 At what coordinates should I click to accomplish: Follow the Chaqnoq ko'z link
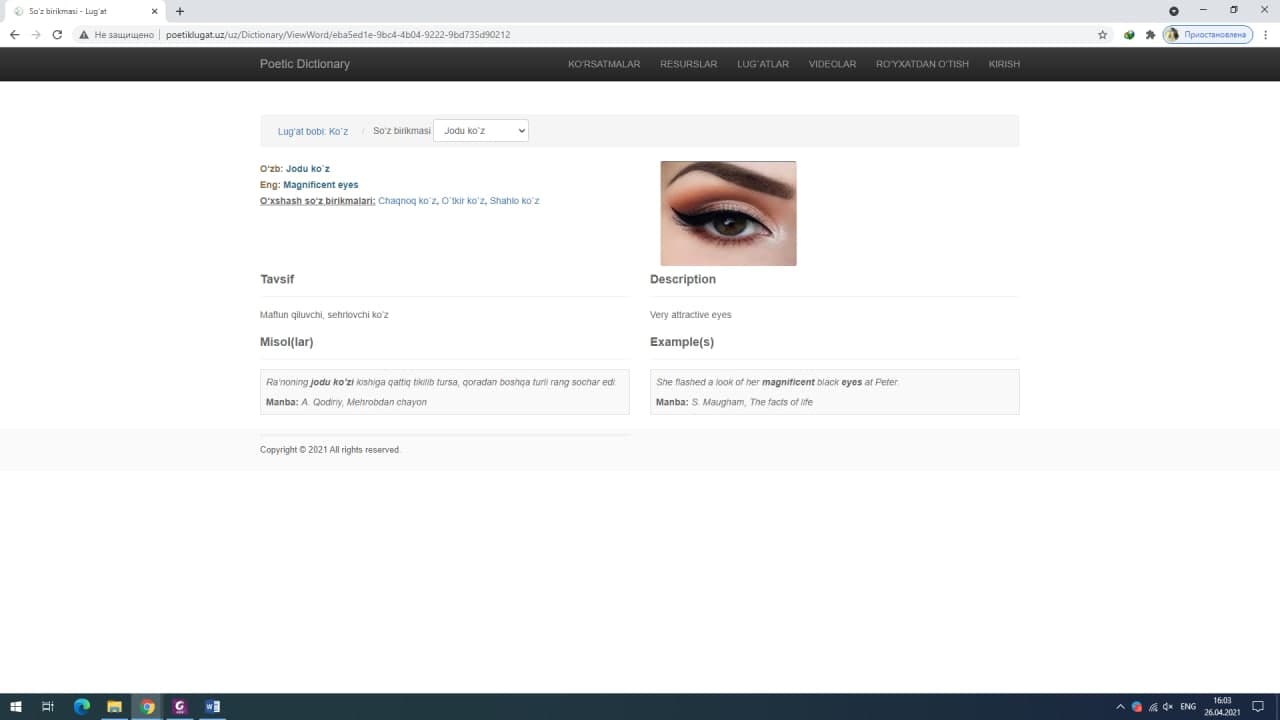click(407, 201)
